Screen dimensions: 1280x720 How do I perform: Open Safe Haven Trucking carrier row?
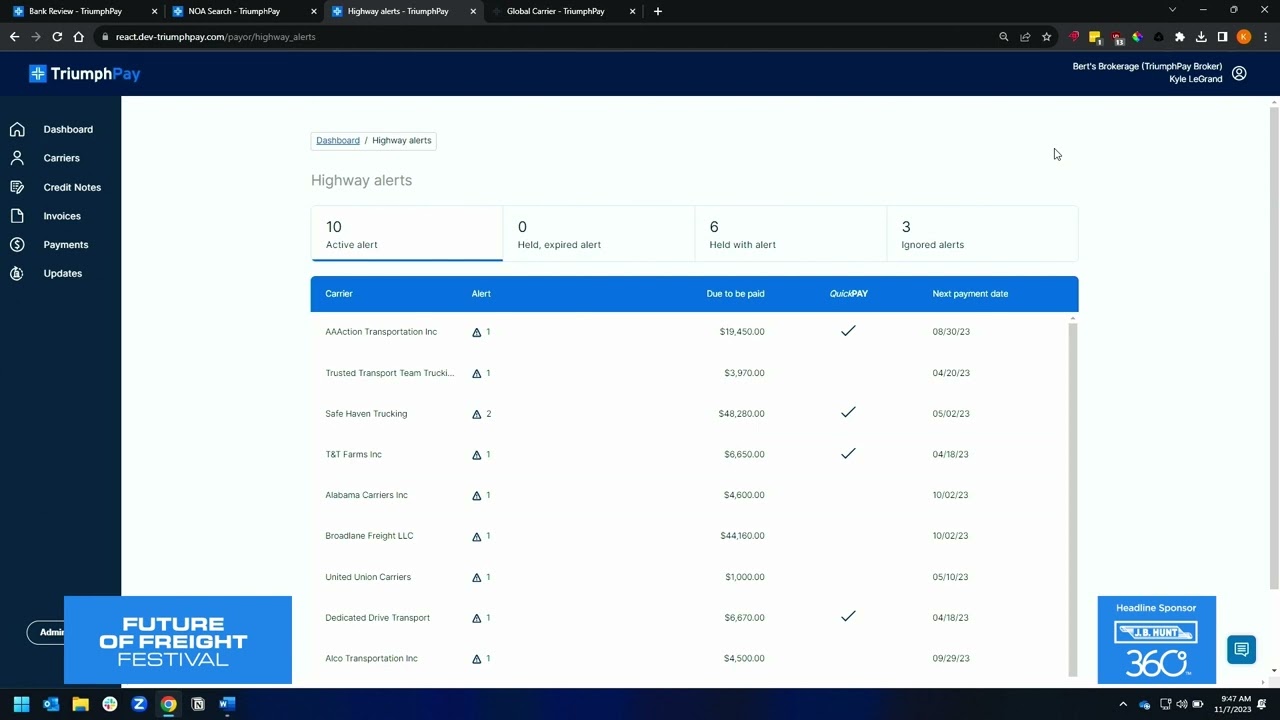(x=690, y=414)
